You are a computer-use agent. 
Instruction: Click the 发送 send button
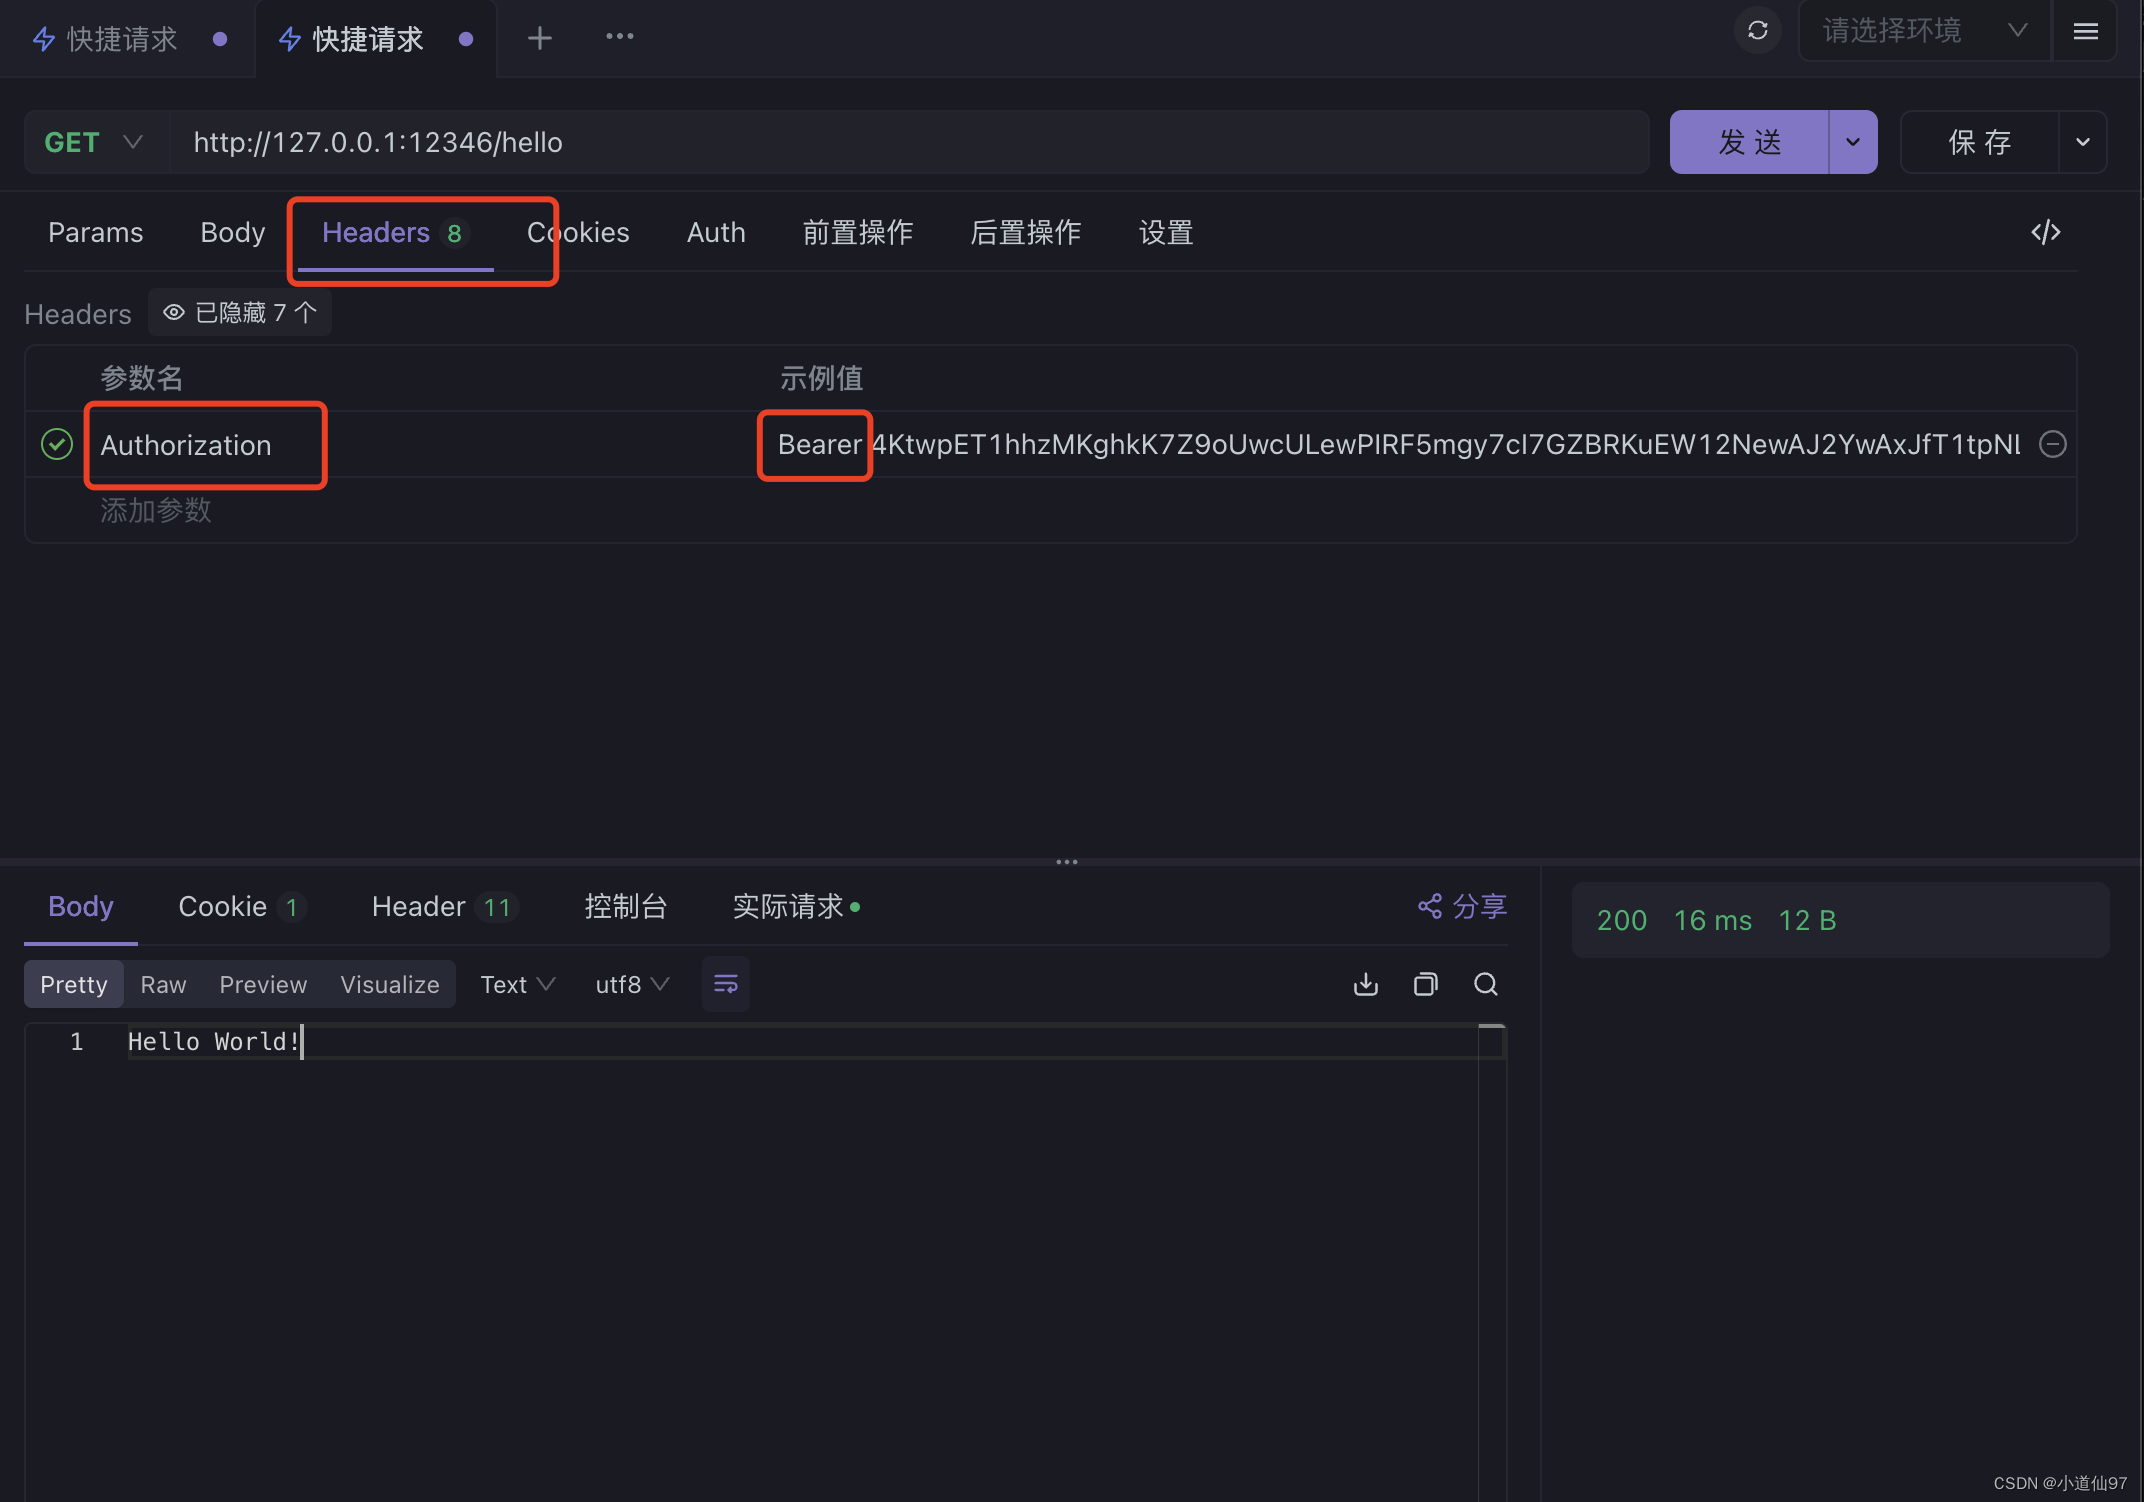click(1749, 142)
